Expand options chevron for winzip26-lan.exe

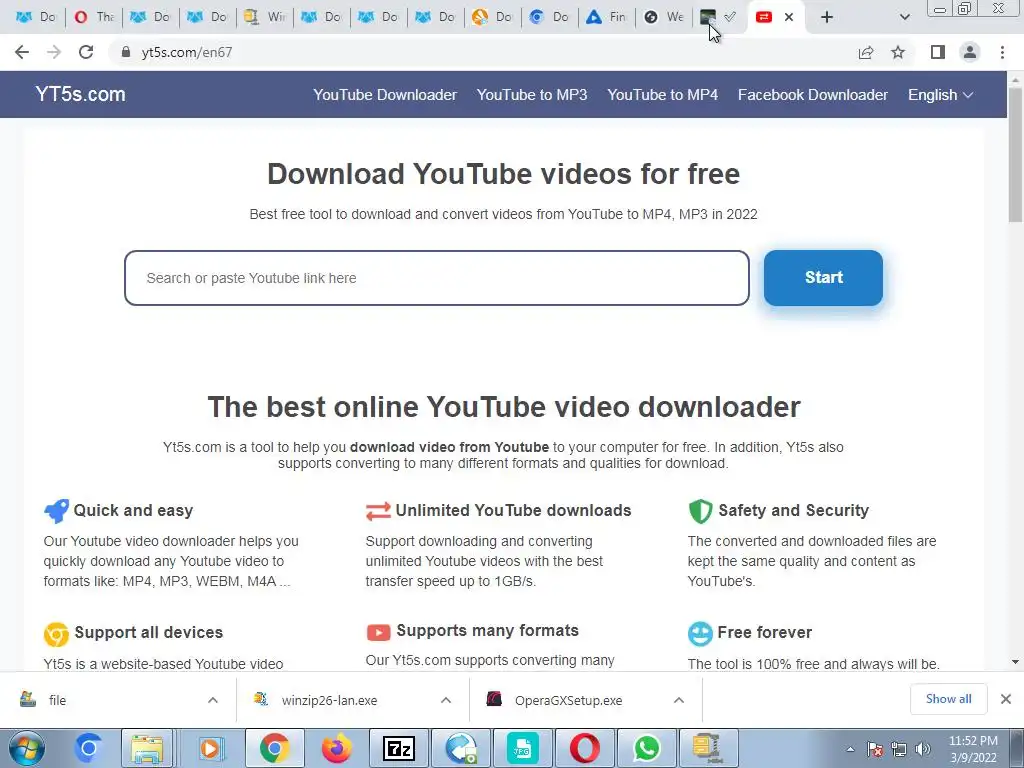tap(446, 700)
